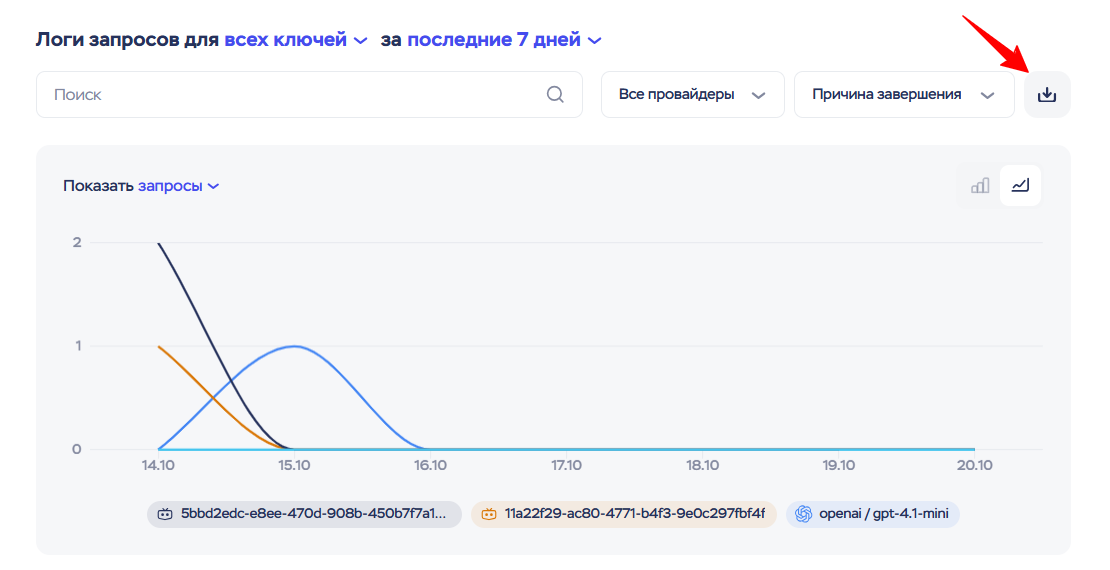Open the "последние 7 дней" period selector
The height and width of the screenshot is (570, 1110).
click(x=504, y=40)
